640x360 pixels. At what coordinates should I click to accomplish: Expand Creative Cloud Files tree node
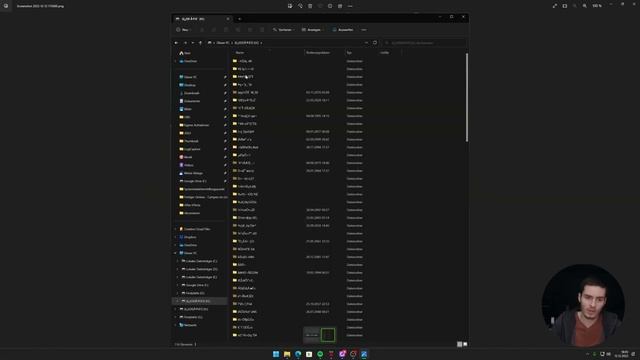pos(176,229)
